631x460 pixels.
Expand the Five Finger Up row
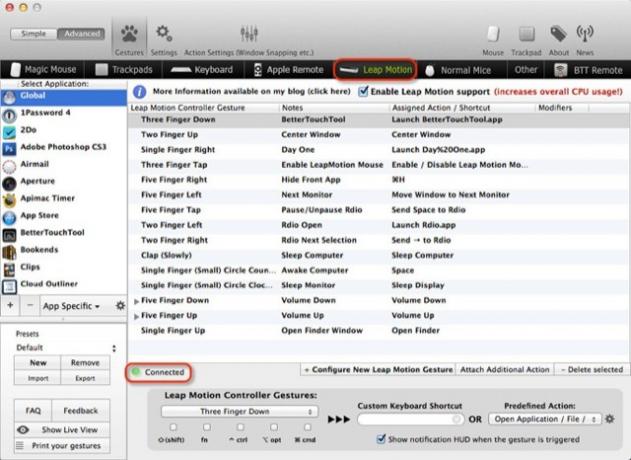point(136,317)
